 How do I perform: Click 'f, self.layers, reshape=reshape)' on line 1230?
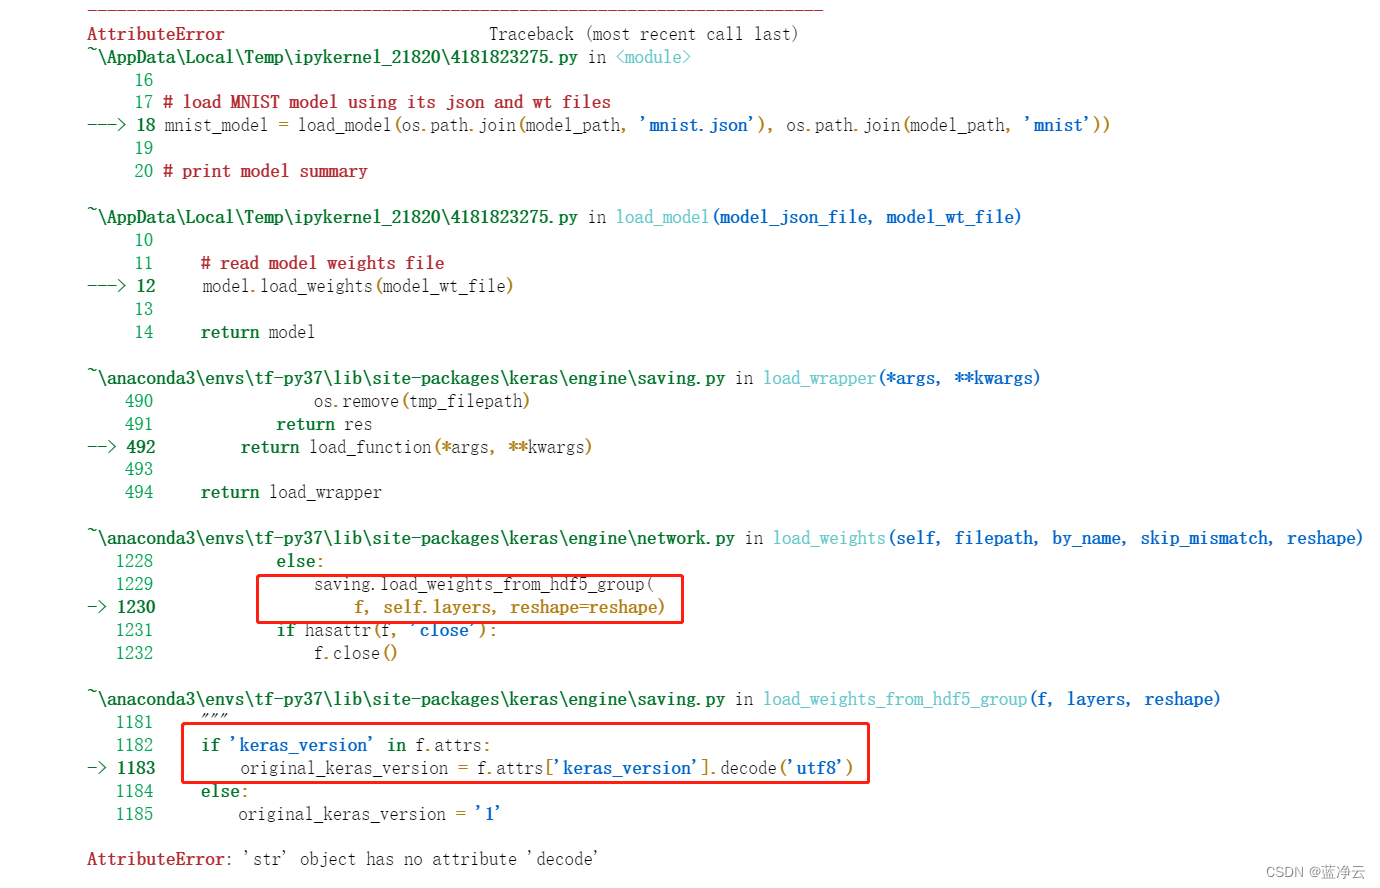coord(509,607)
